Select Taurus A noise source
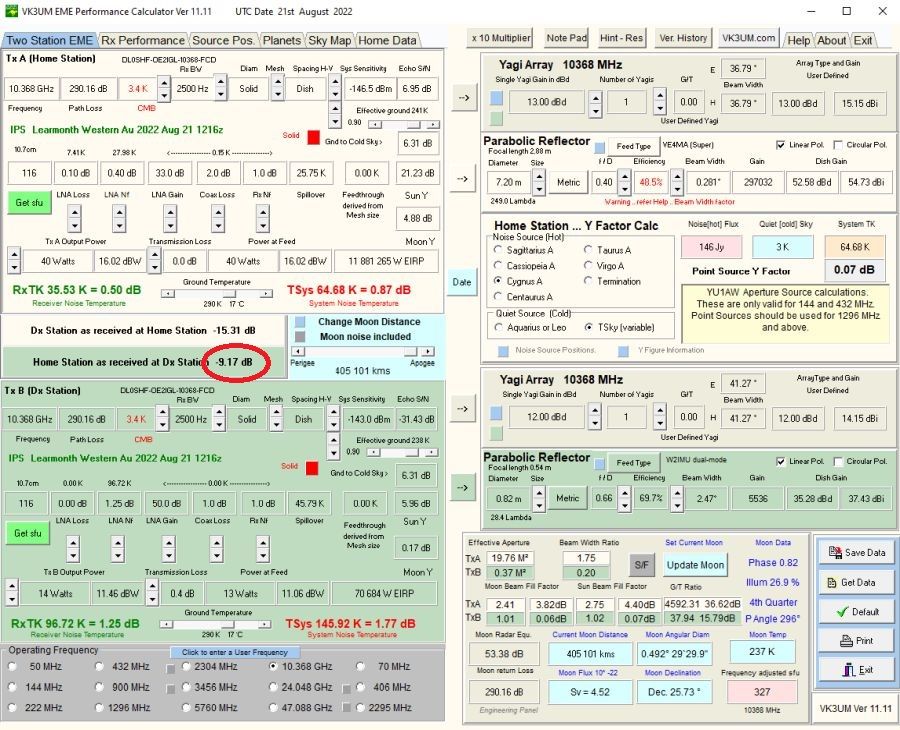 coord(588,250)
